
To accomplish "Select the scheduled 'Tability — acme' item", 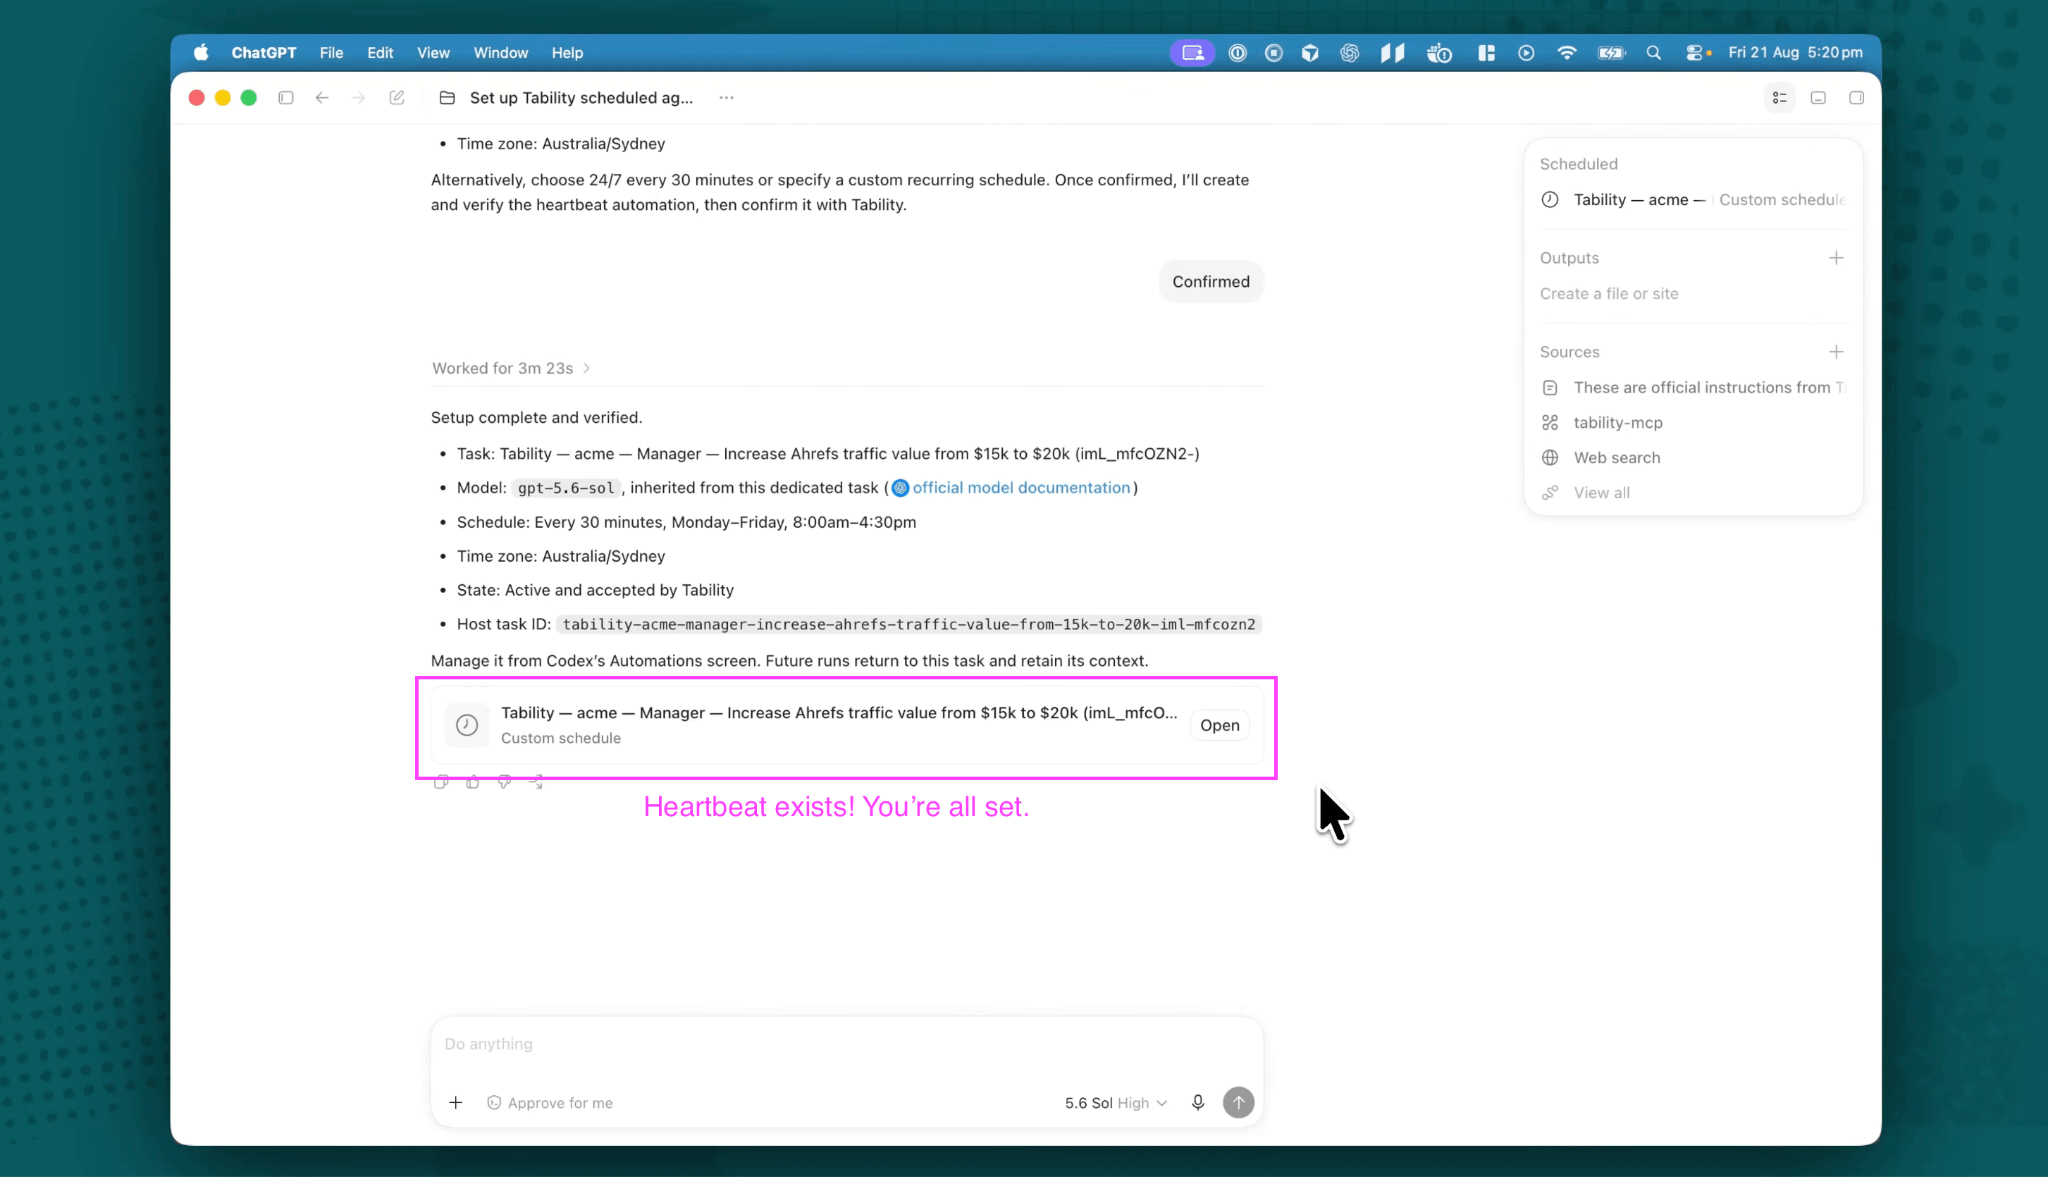I will [x=1694, y=200].
